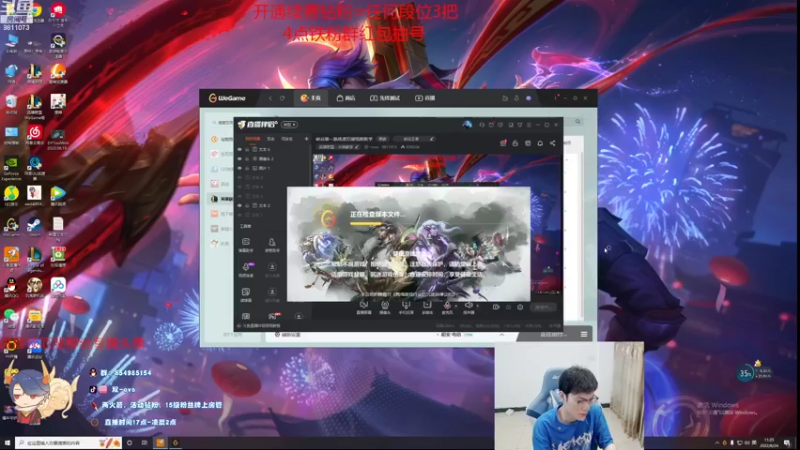Viewport: 800px width, 450px height.
Task: Go back in WeGame navigation
Action: [x=270, y=98]
